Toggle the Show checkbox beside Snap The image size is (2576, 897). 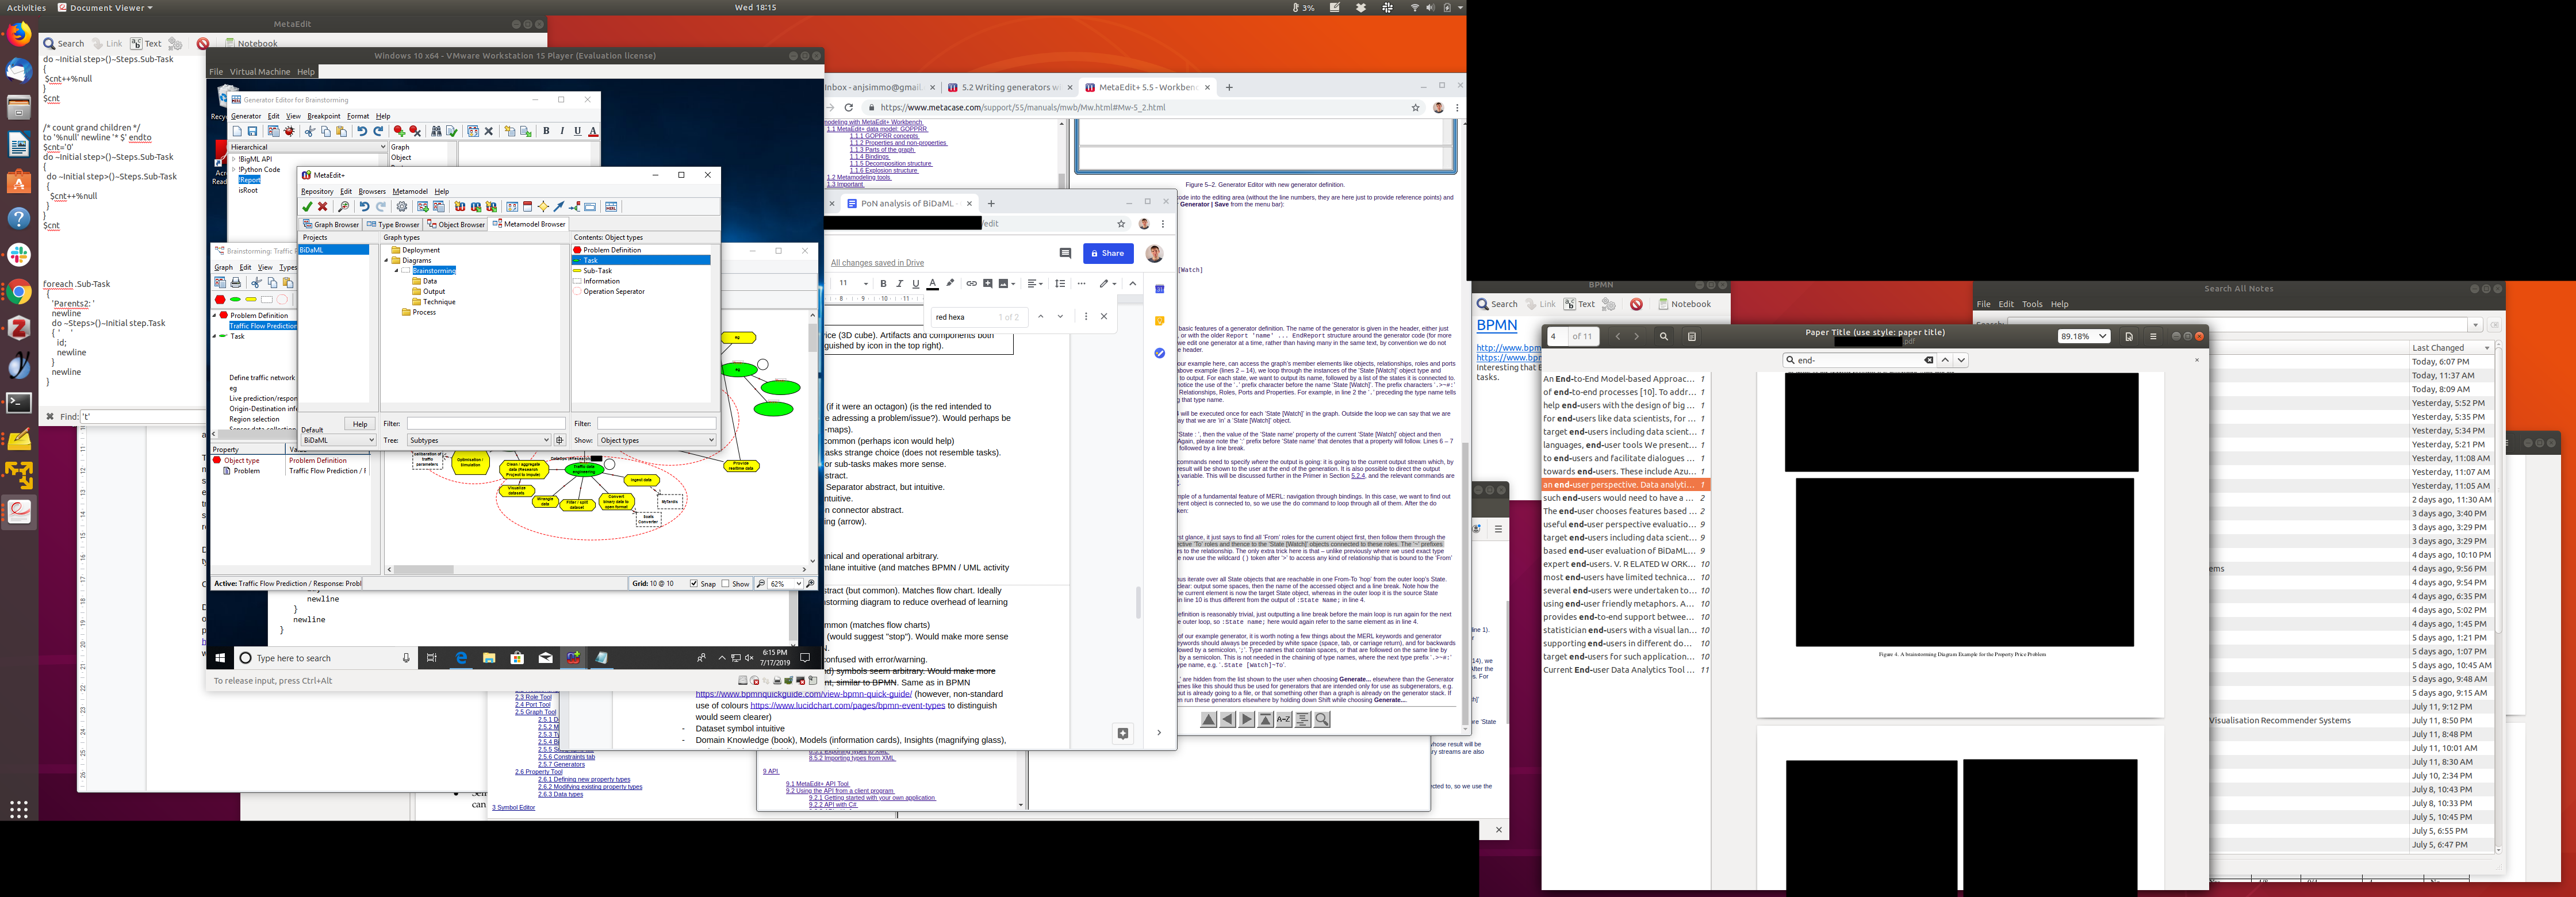tap(726, 584)
